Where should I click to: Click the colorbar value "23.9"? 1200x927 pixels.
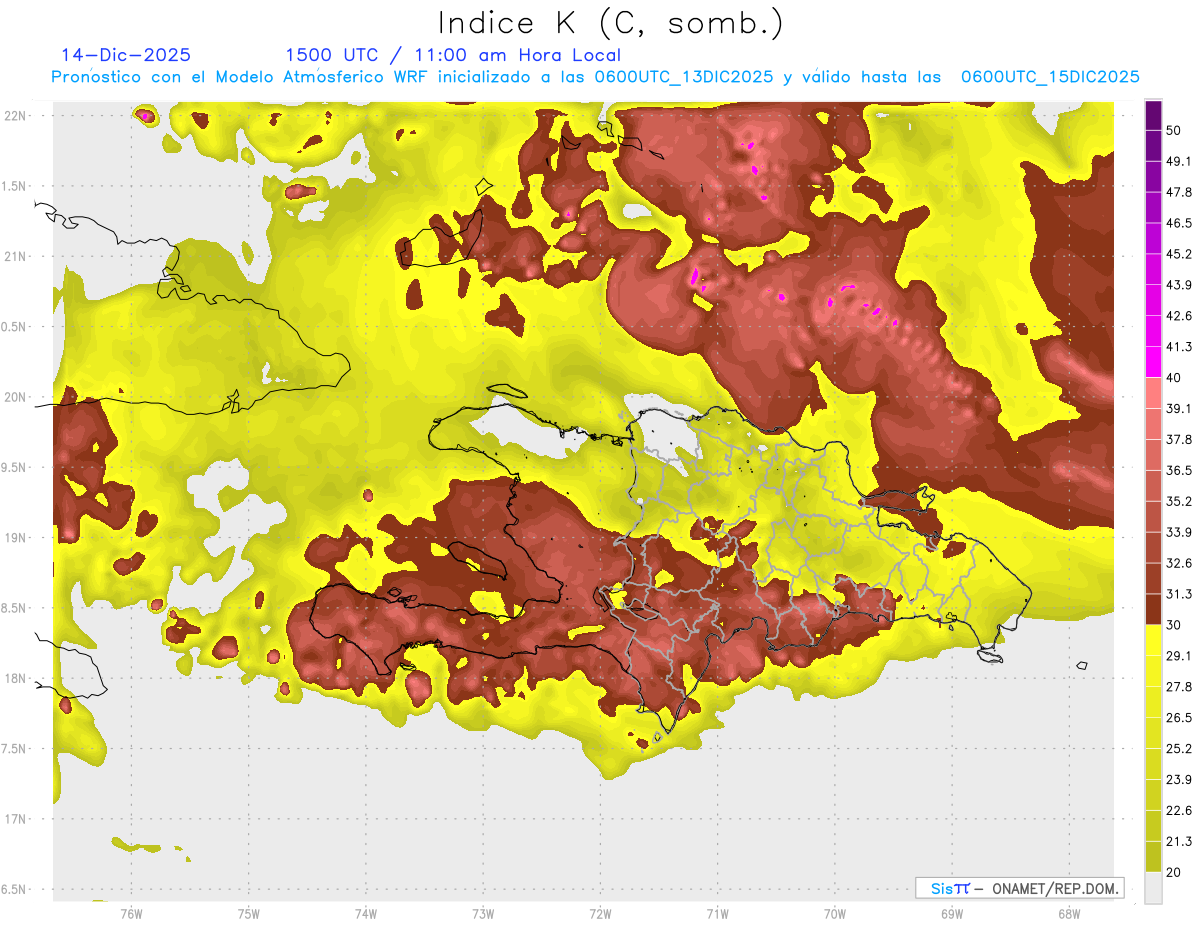coord(1179,780)
